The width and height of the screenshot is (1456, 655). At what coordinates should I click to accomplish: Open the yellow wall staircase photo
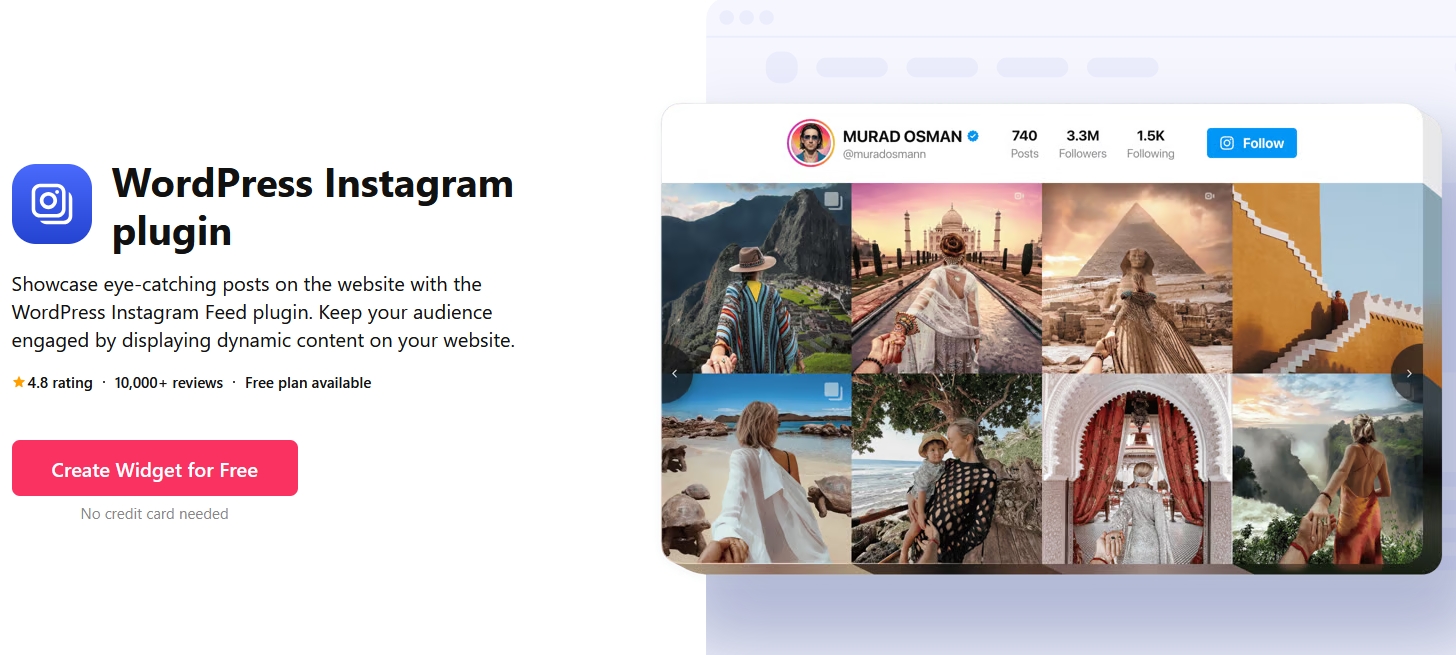click(x=1328, y=278)
